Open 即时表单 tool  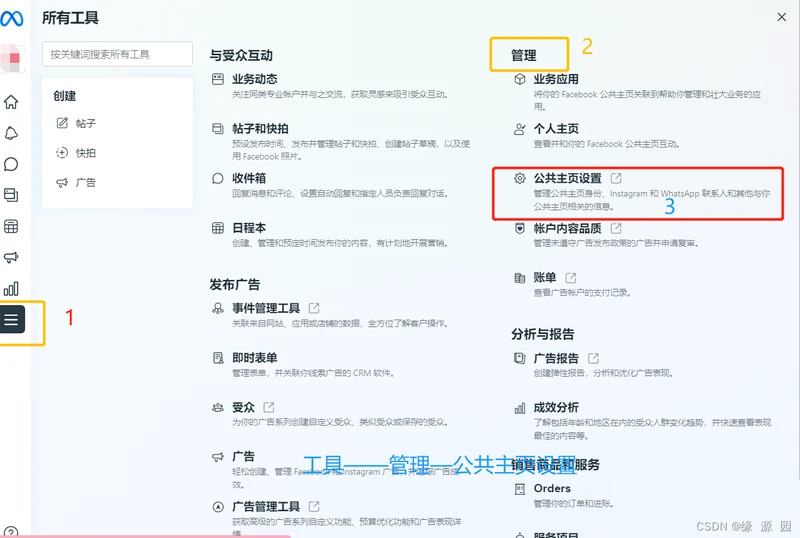point(255,358)
